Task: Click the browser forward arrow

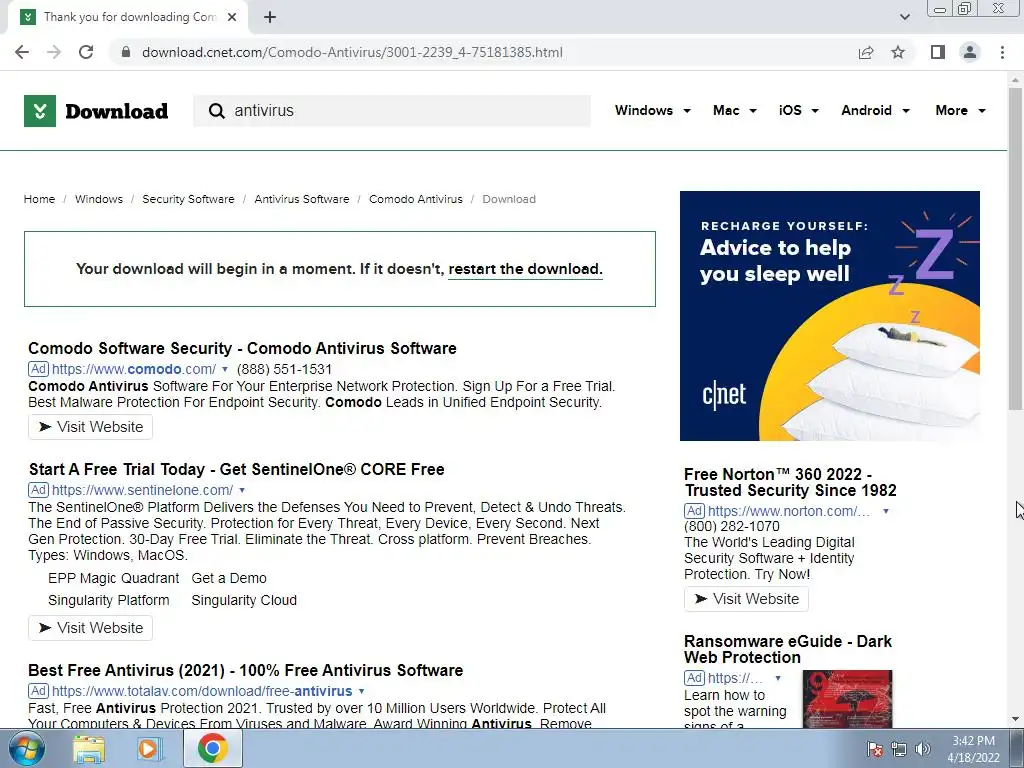Action: pyautogui.click(x=54, y=52)
